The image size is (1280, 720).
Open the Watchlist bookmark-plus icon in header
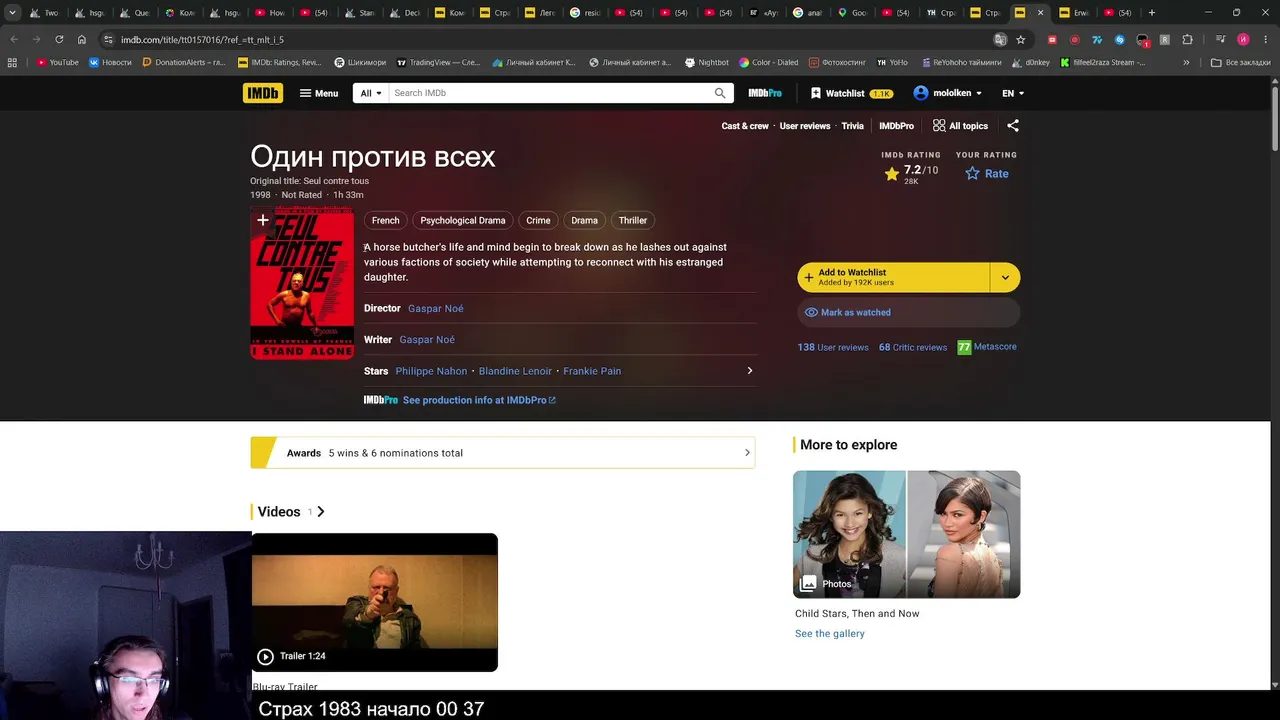(x=816, y=93)
